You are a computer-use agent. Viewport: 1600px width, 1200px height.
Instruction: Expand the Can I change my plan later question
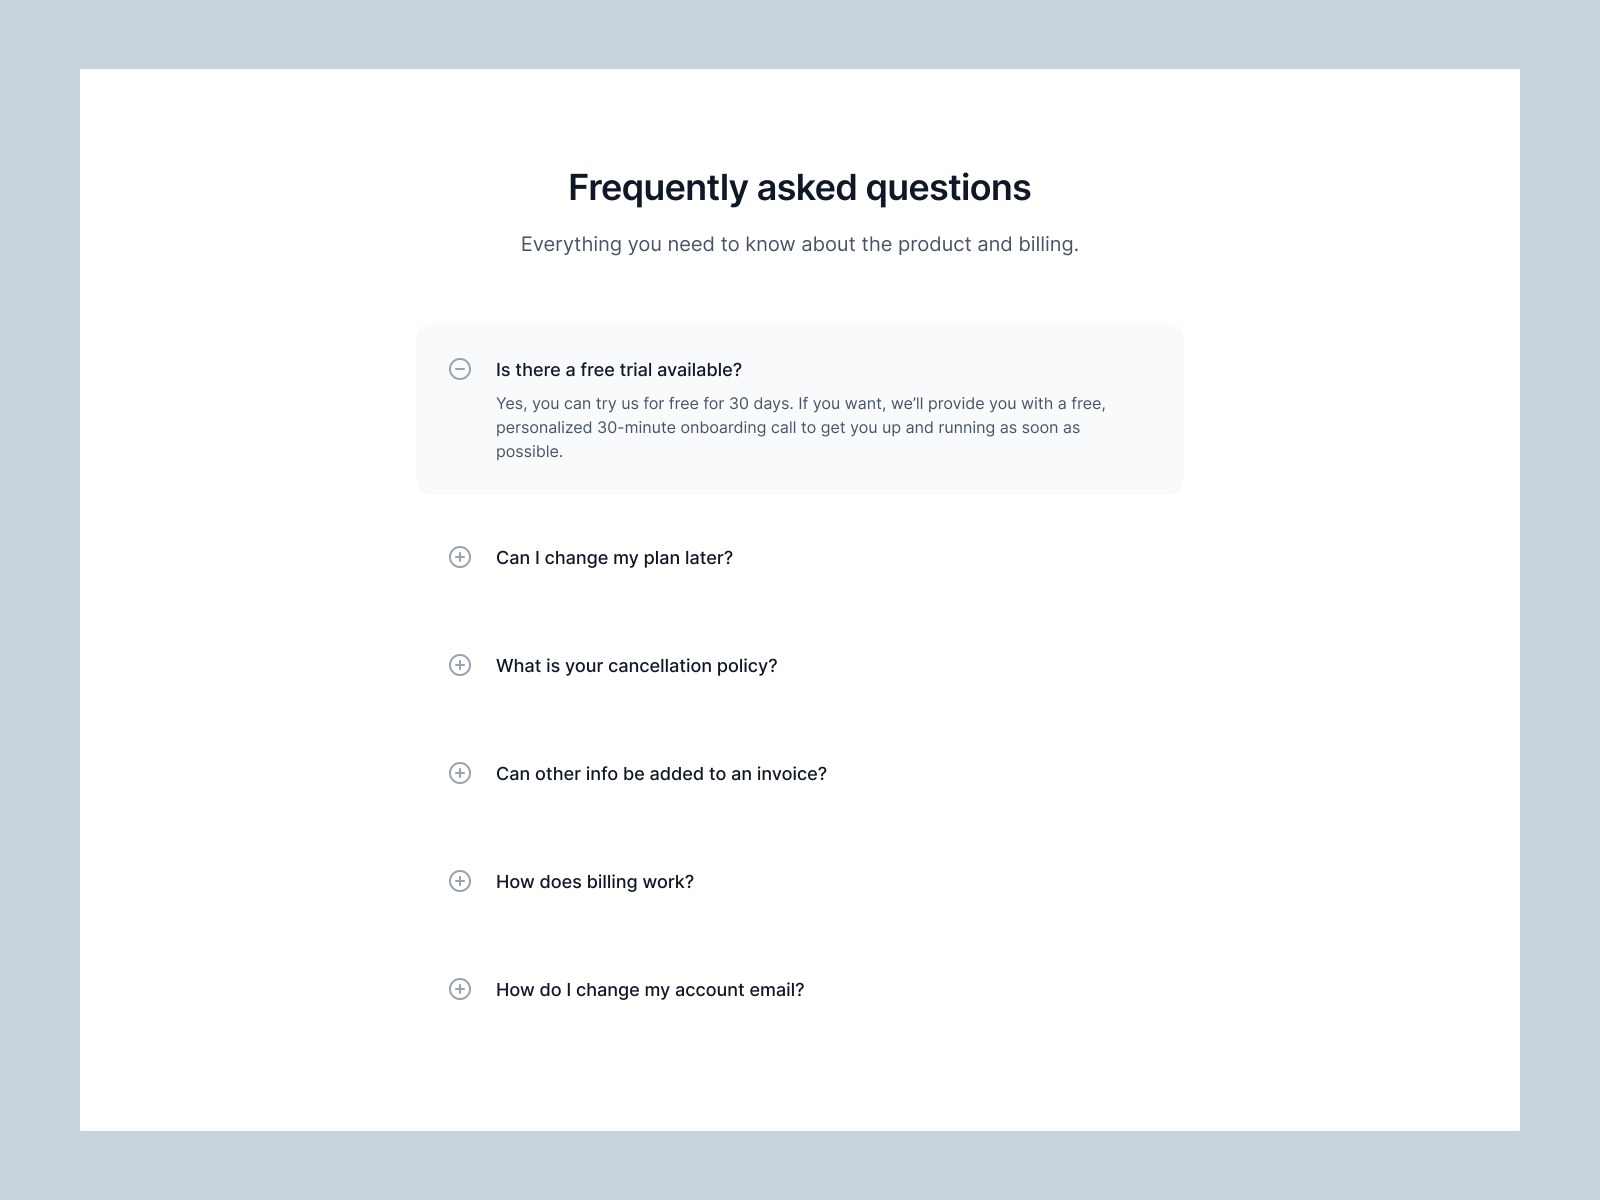tap(615, 557)
